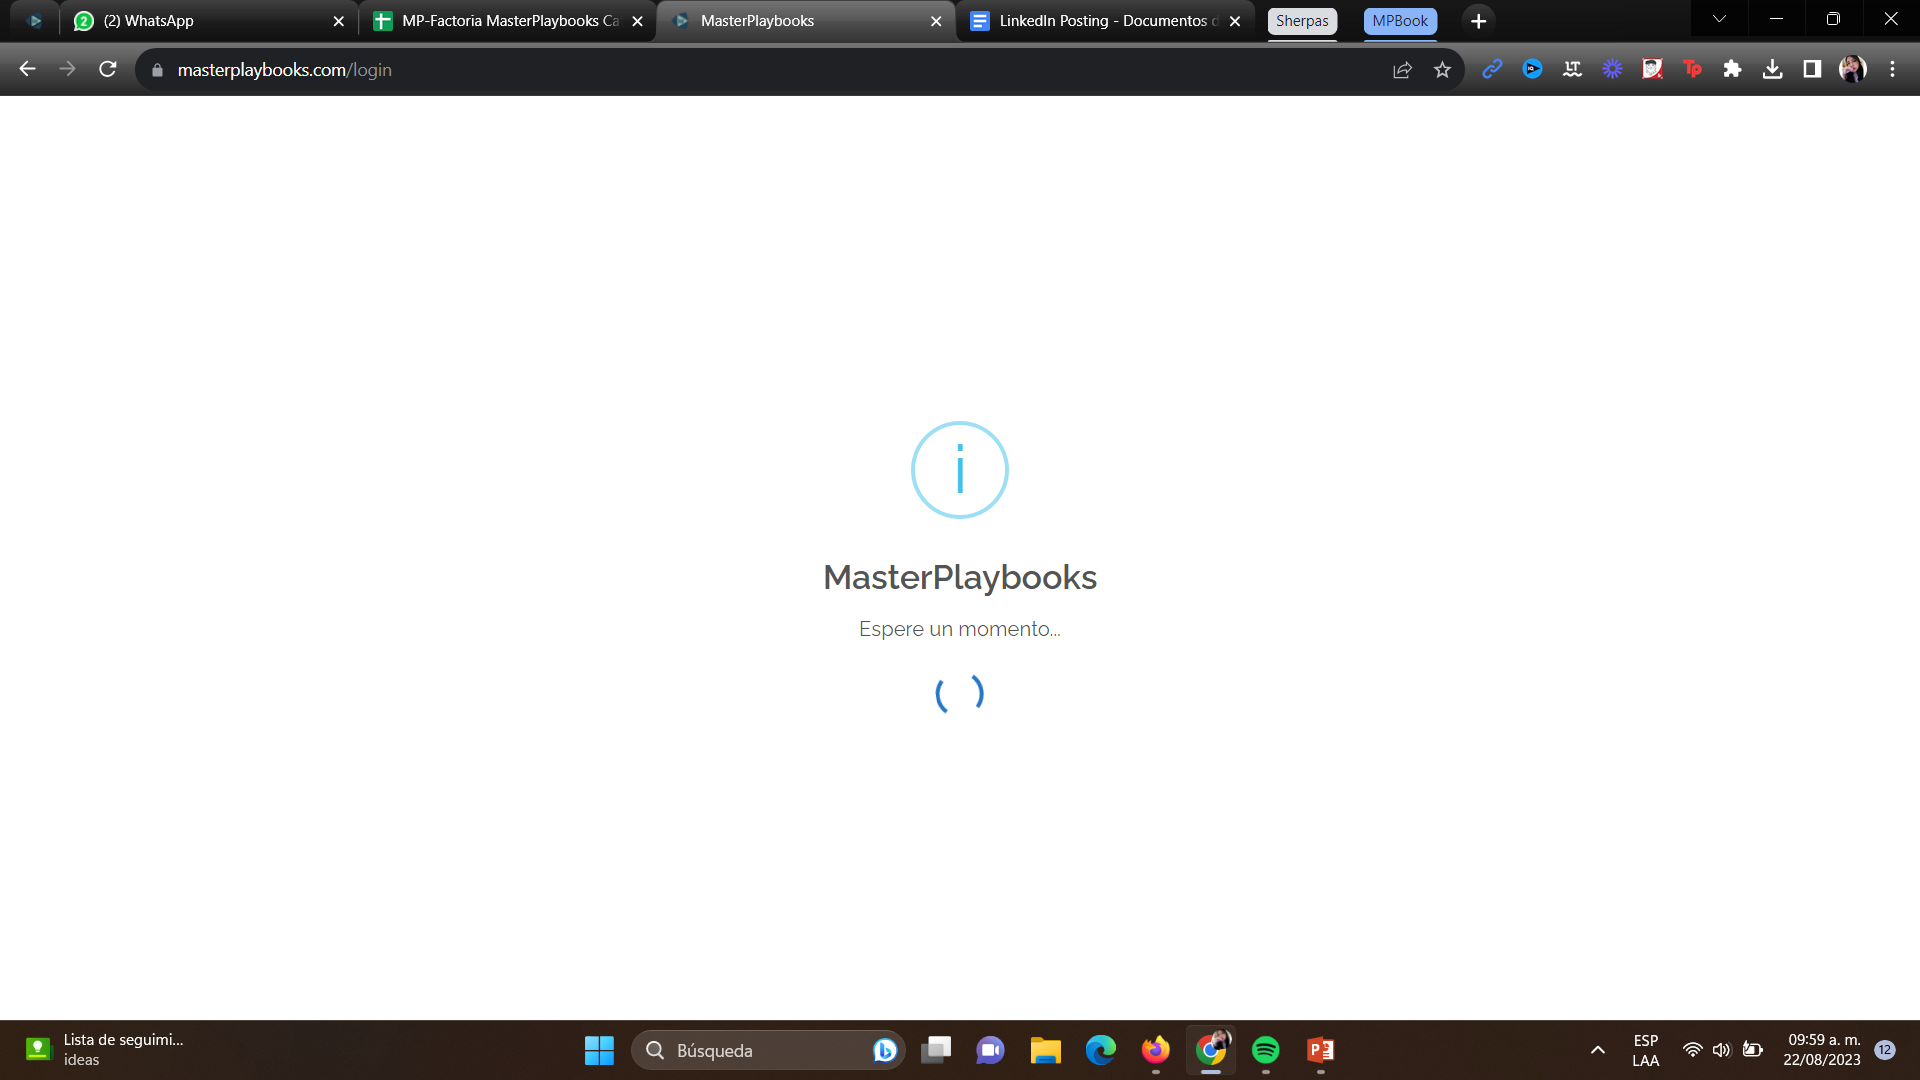Screen dimensions: 1920x1080
Task: Open Bing chat in the search box
Action: [884, 1050]
